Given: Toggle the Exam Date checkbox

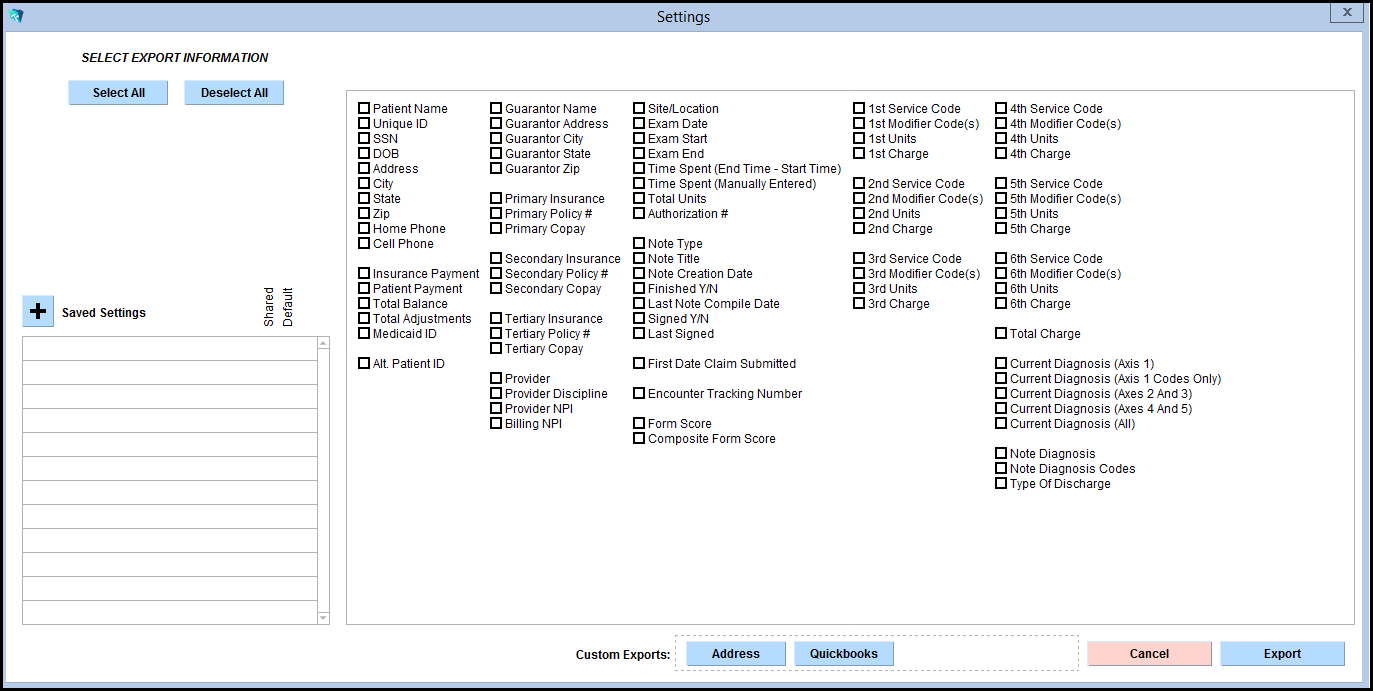Looking at the screenshot, I should pyautogui.click(x=639, y=123).
